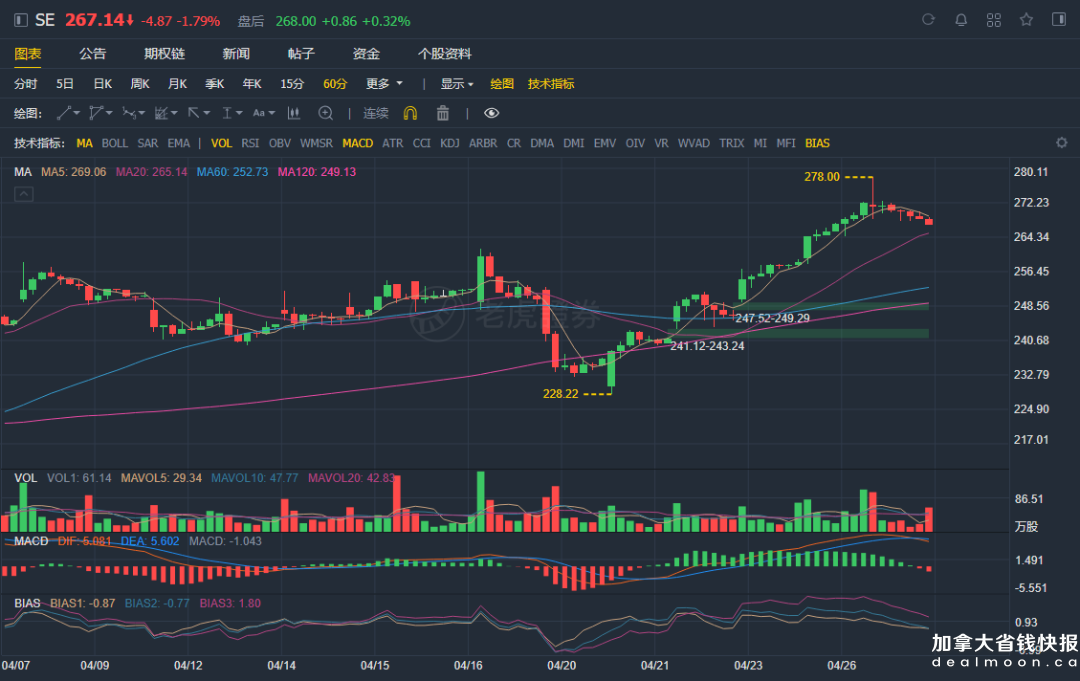This screenshot has height=681, width=1080.
Task: Click the refresh icon in top bar
Action: pyautogui.click(x=928, y=20)
